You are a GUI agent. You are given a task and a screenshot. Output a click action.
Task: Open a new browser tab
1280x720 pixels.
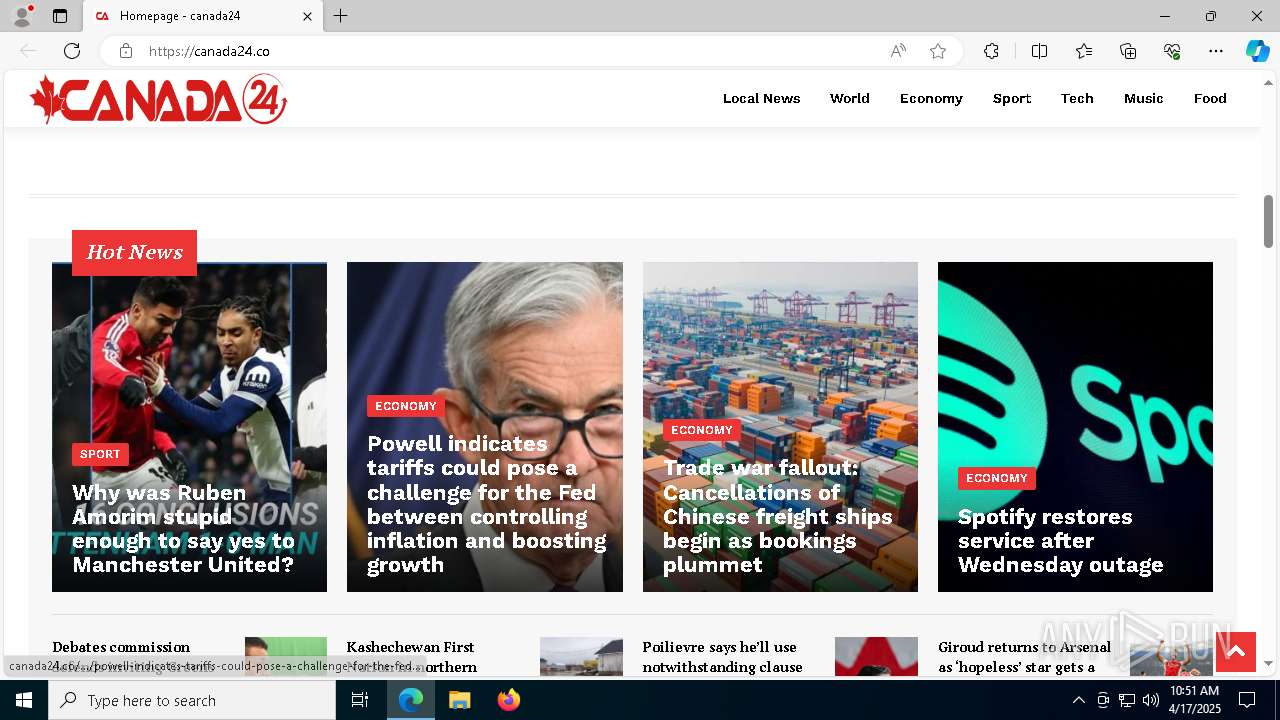(x=341, y=16)
